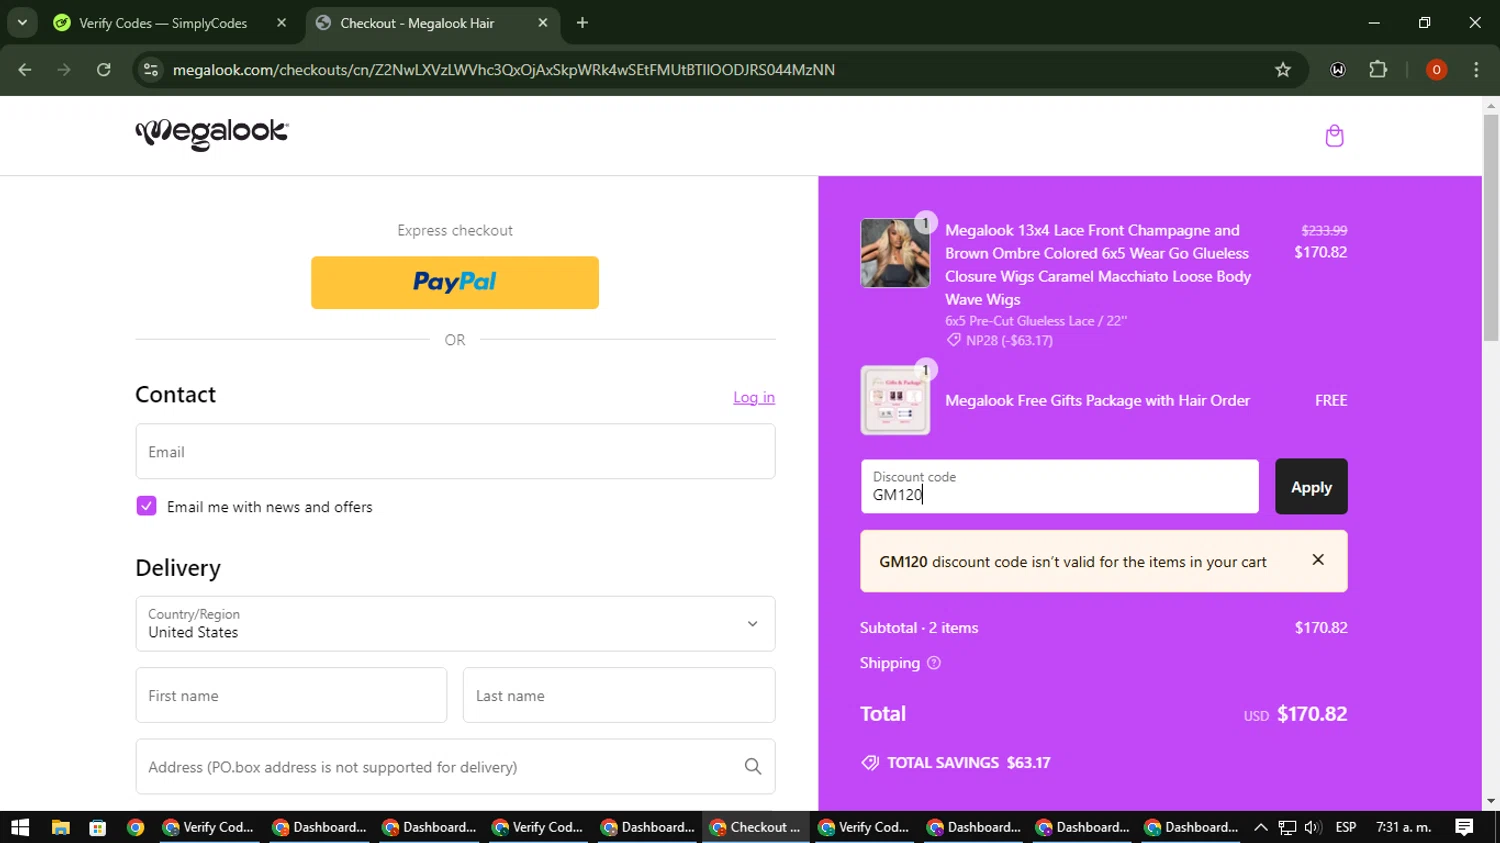Screen dimensions: 1500x843
Task: Open the Windows notification center
Action: point(1464,827)
